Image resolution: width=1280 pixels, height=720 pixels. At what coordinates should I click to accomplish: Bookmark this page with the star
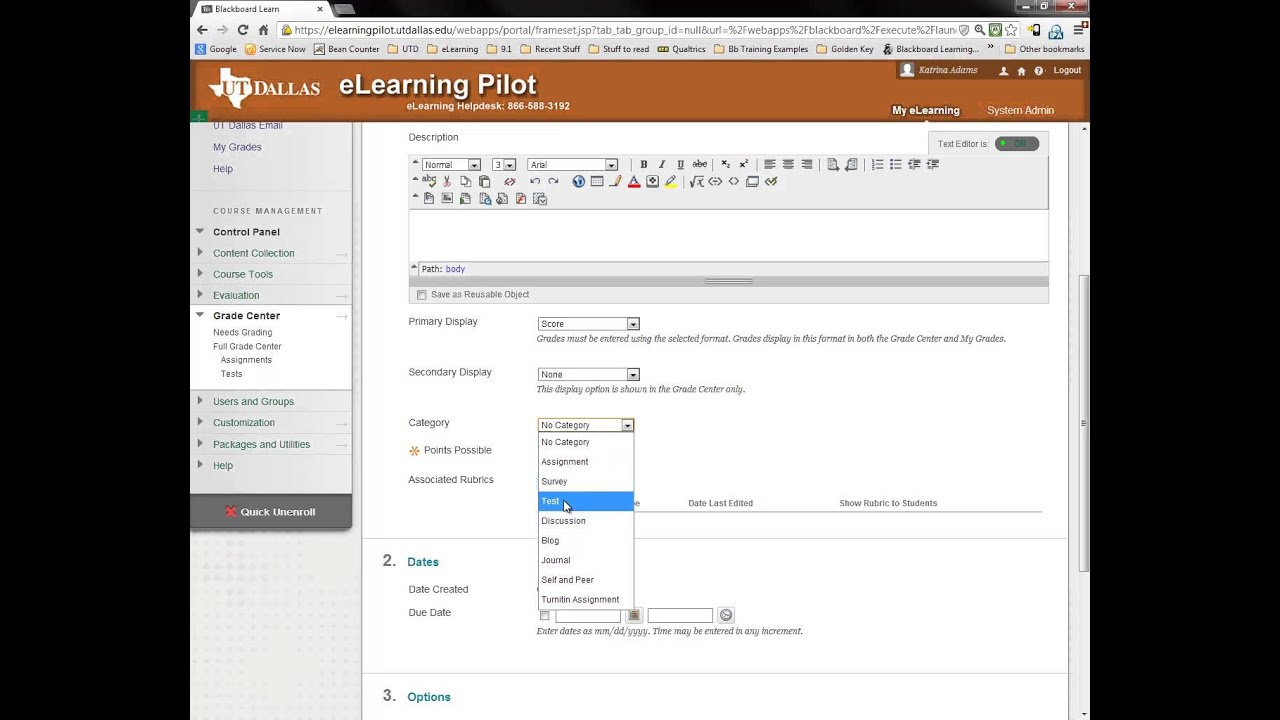[1012, 30]
